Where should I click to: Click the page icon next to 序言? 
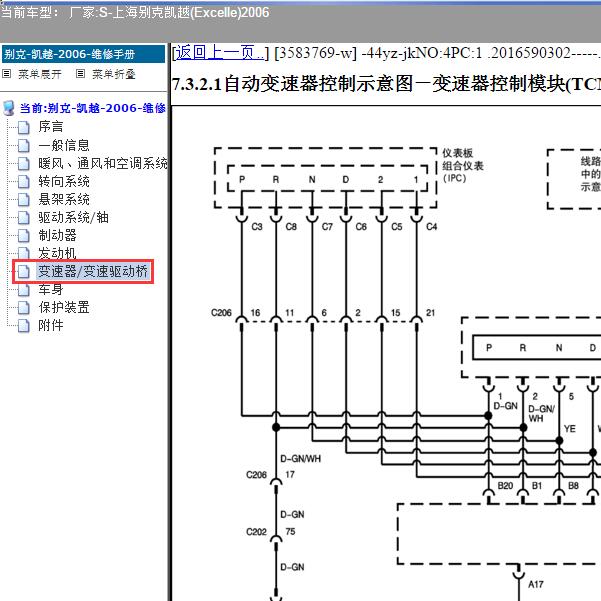coord(23,127)
